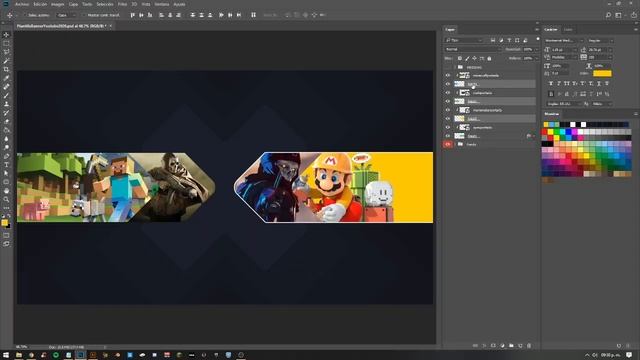The width and height of the screenshot is (640, 360).
Task: Open the Capas panel options menu
Action: 537,29
